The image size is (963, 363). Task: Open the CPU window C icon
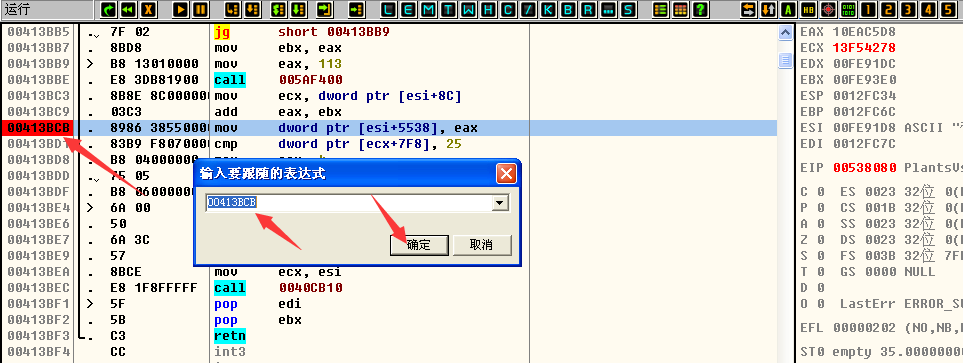coord(508,9)
